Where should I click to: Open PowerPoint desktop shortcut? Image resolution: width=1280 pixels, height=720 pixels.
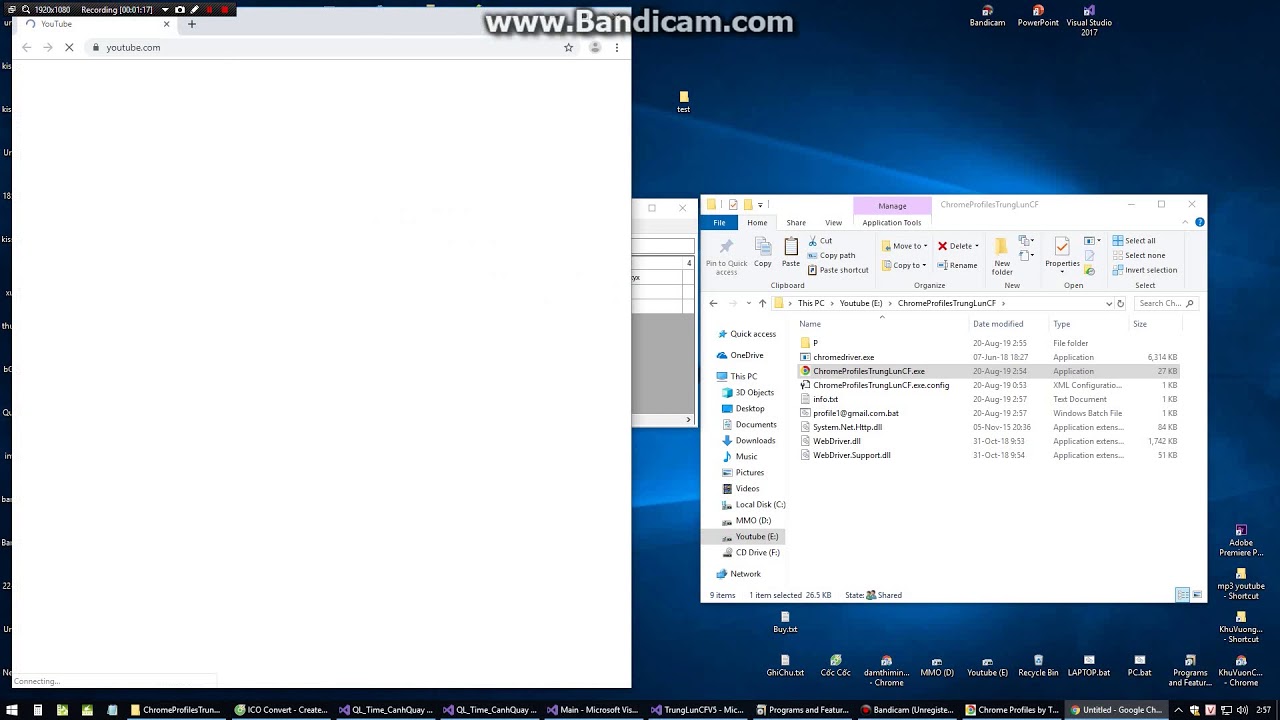point(1038,16)
